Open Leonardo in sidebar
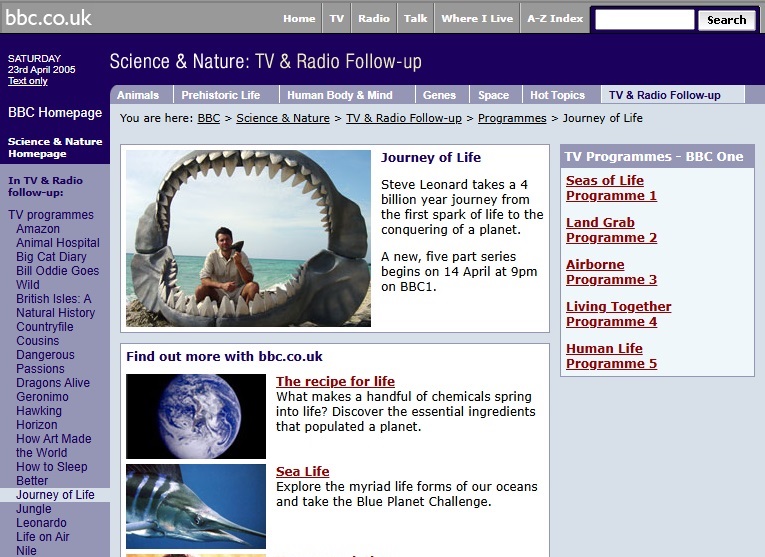Image resolution: width=765 pixels, height=557 pixels. pyautogui.click(x=41, y=523)
